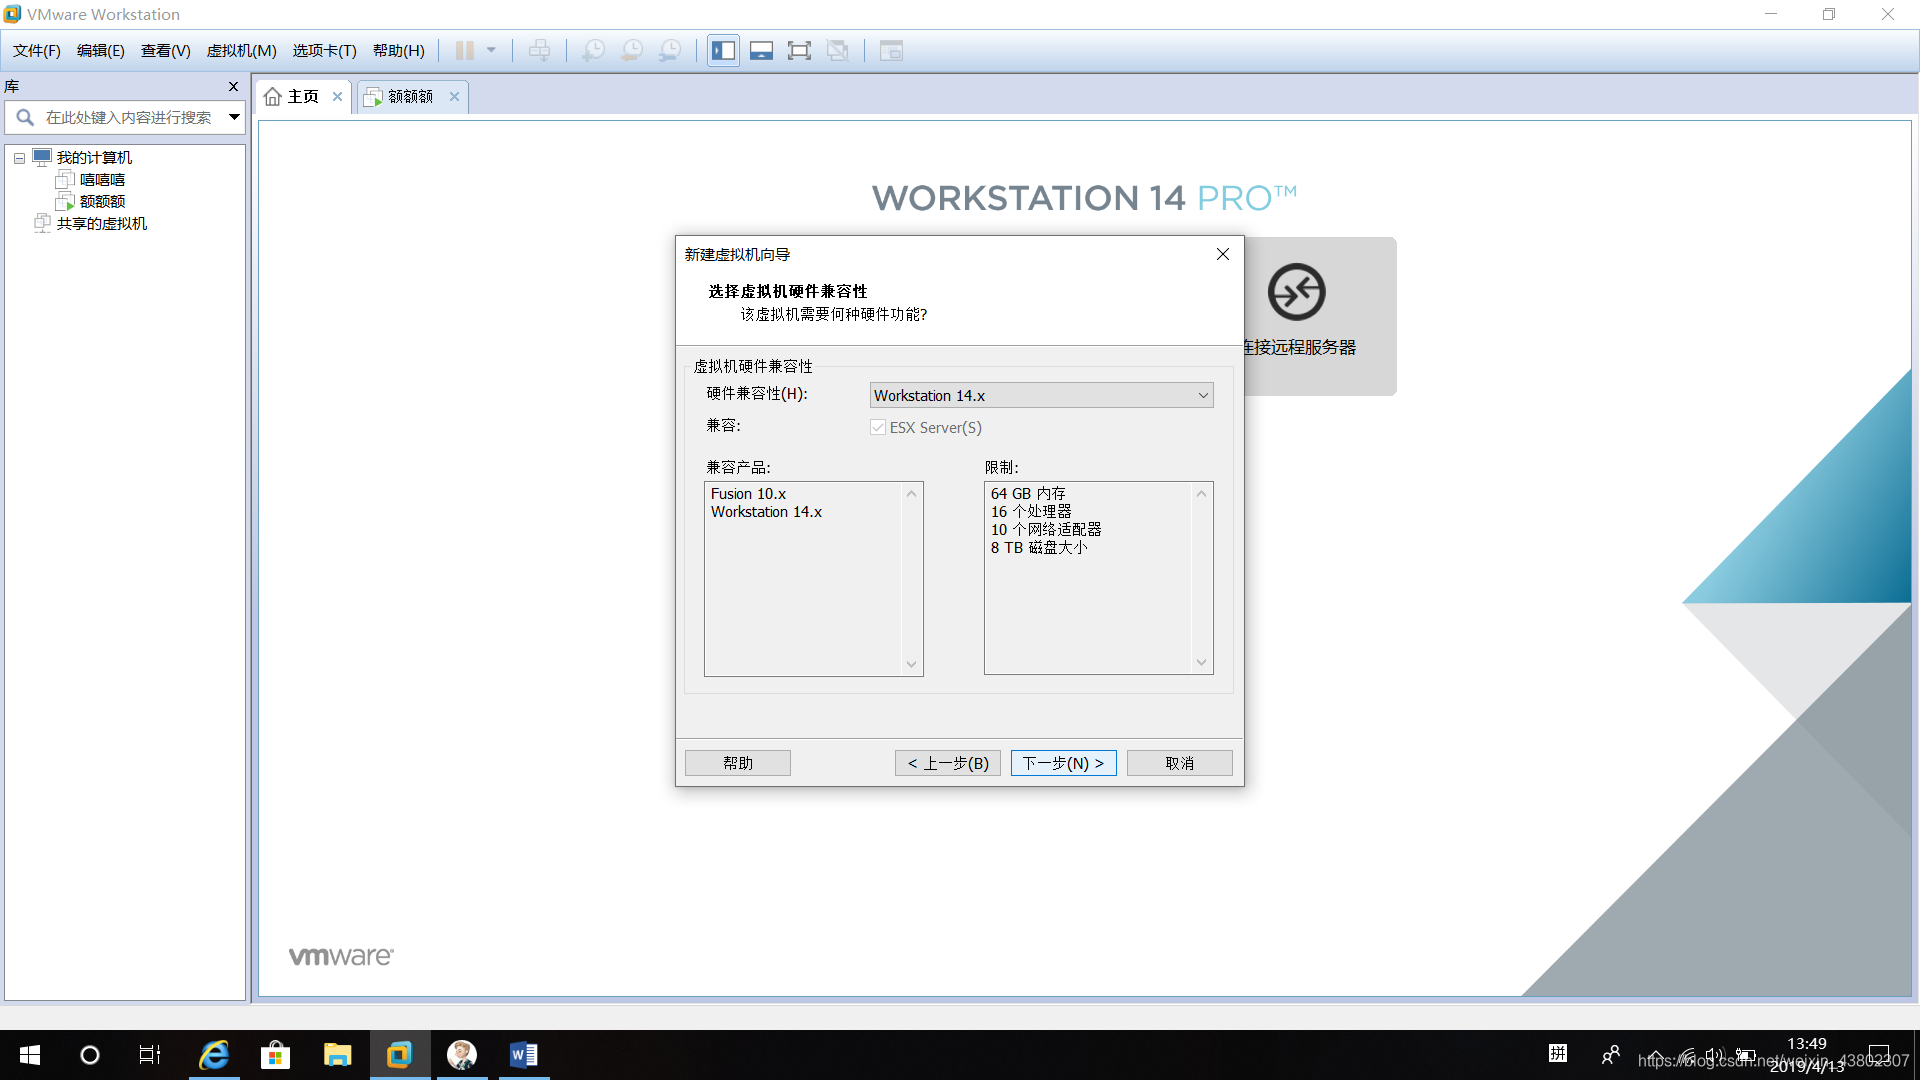The height and width of the screenshot is (1080, 1920).
Task: Toggle the library sidebar view icon
Action: pyautogui.click(x=723, y=50)
